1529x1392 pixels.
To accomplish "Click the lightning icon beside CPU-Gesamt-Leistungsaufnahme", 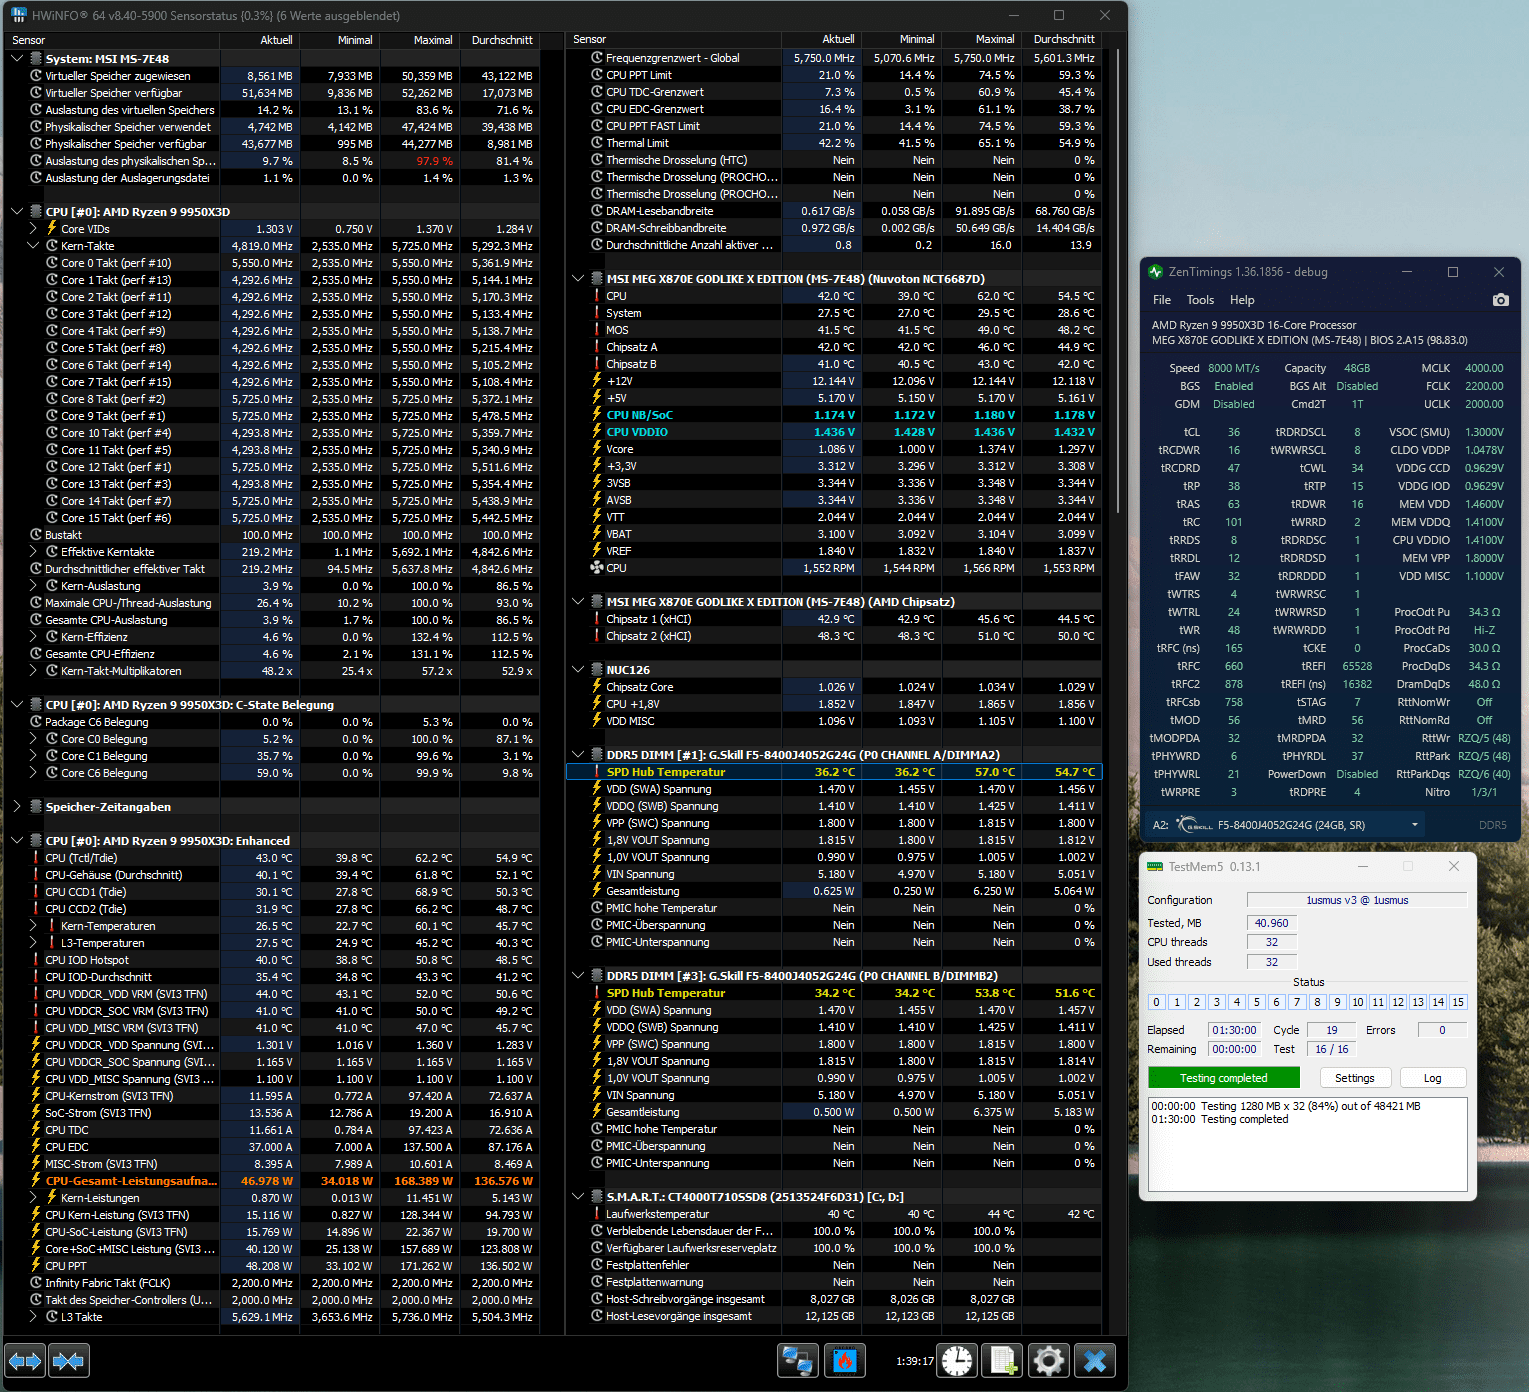I will click(36, 1181).
